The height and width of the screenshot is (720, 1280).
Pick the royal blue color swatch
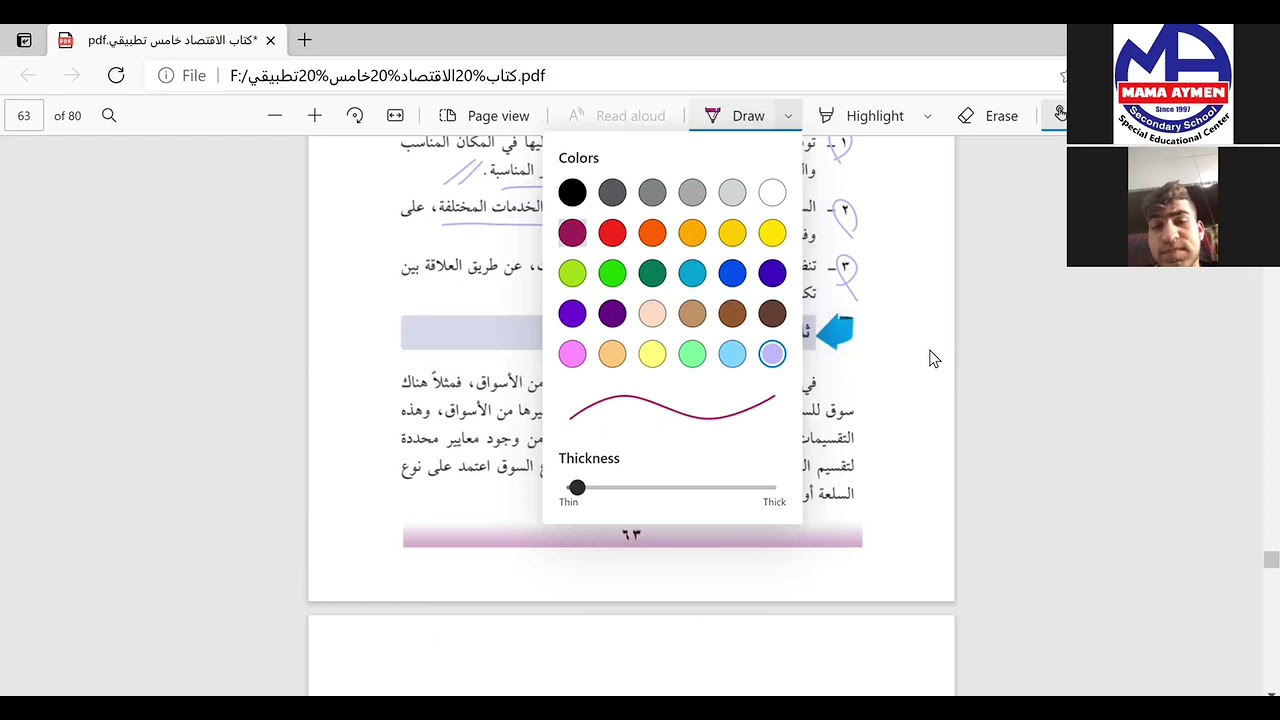[x=732, y=273]
